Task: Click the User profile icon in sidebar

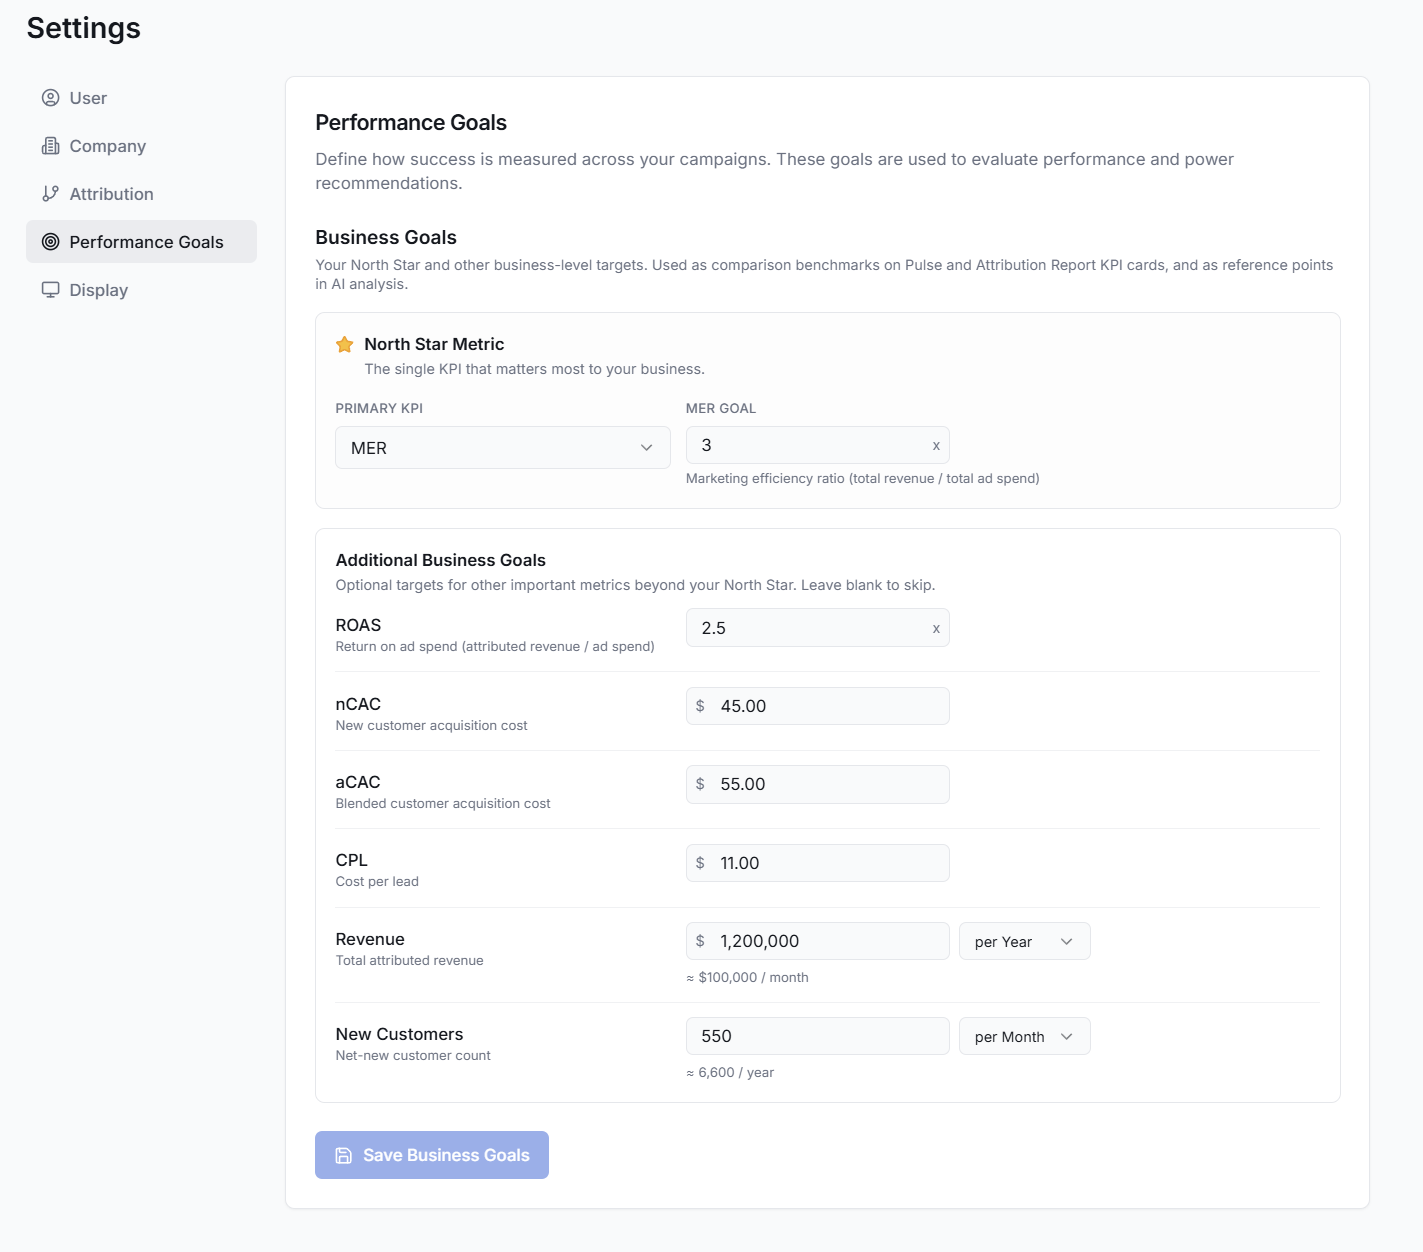Action: (50, 98)
